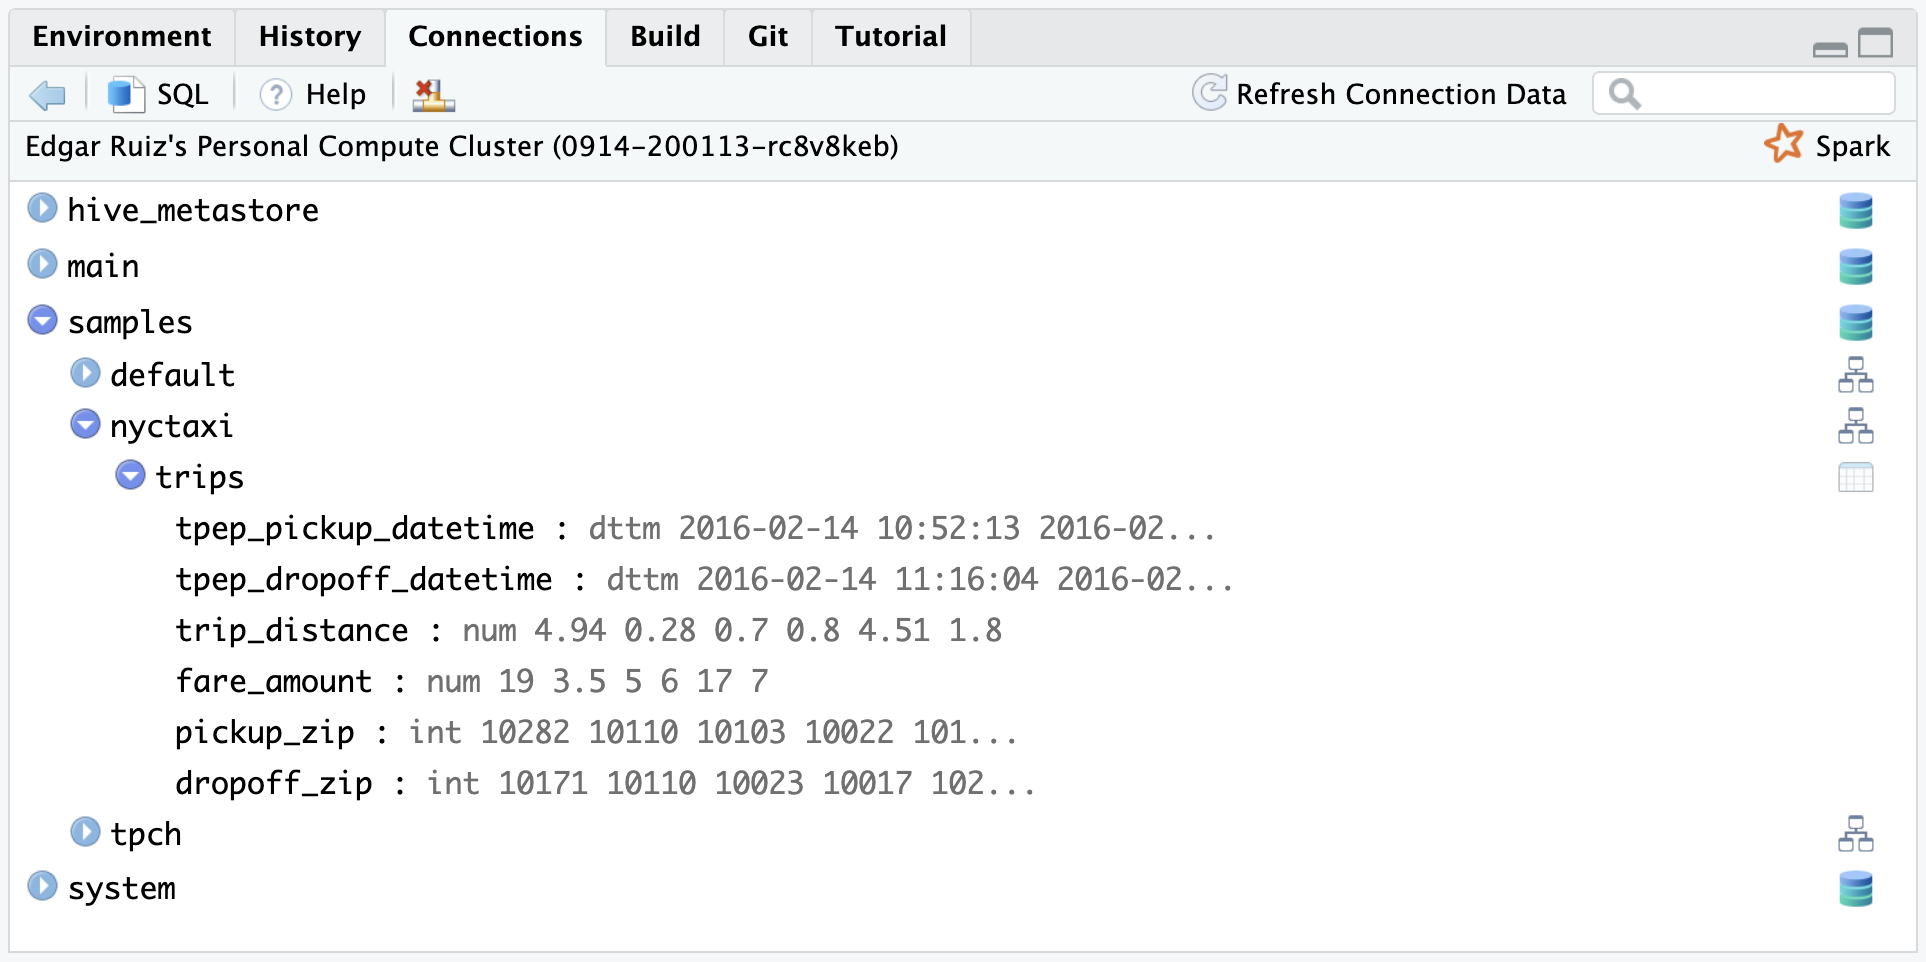The height and width of the screenshot is (962, 1926).
Task: Select the fare_amount column row
Action: 274,682
